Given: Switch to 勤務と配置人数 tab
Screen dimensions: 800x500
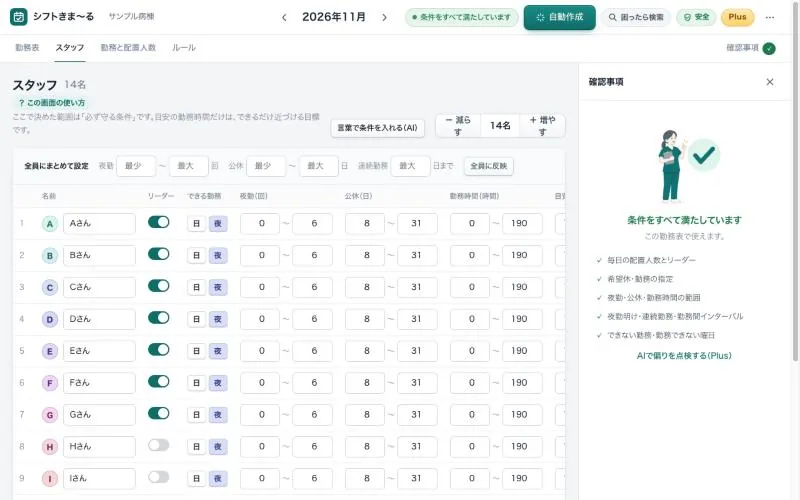Looking at the screenshot, I should coord(128,47).
